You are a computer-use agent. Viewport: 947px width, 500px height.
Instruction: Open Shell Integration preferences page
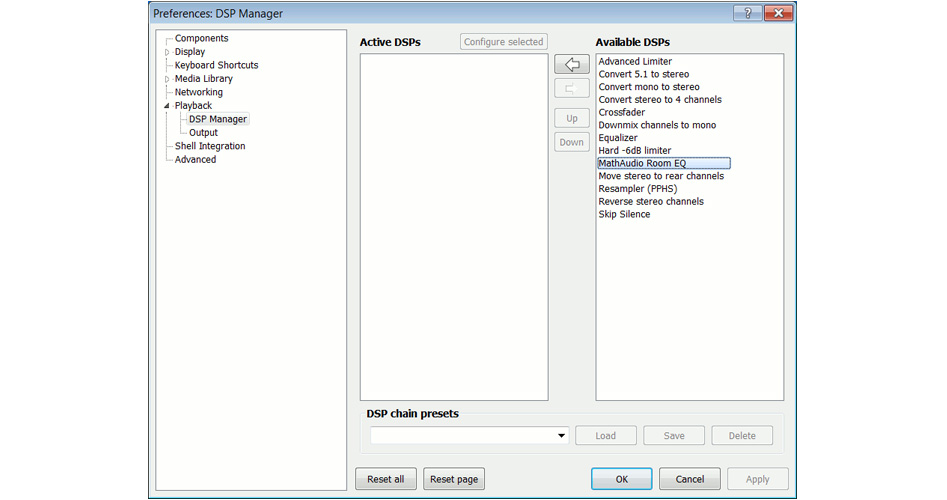(210, 146)
